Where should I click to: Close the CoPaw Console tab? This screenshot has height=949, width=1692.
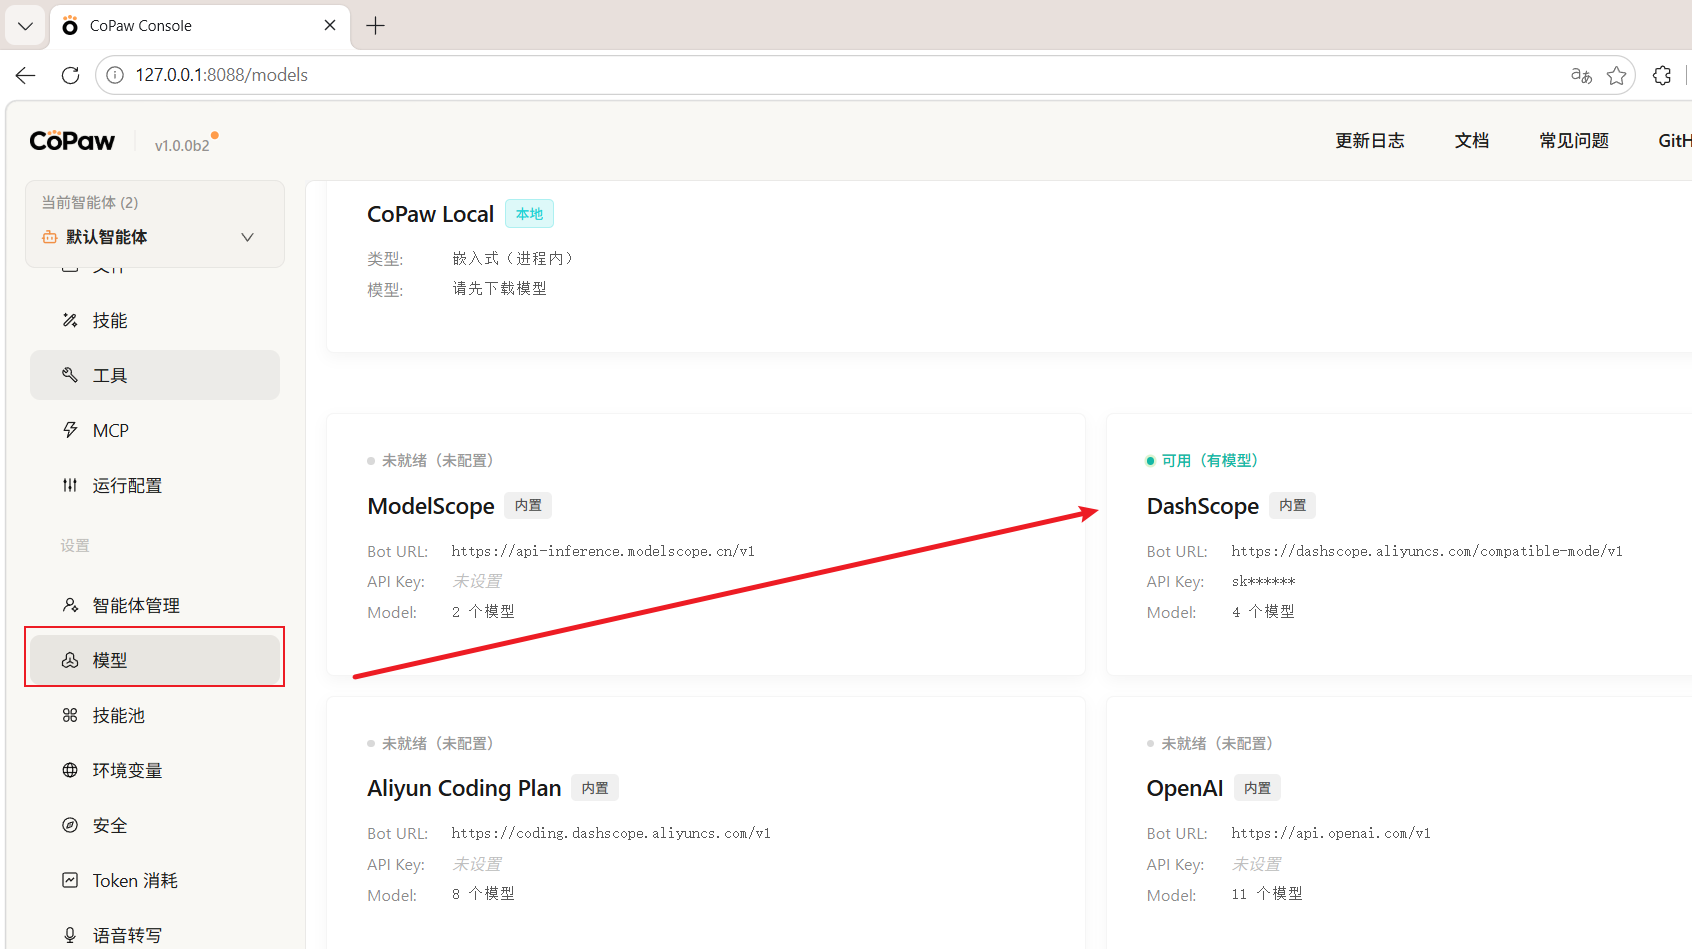pos(330,26)
